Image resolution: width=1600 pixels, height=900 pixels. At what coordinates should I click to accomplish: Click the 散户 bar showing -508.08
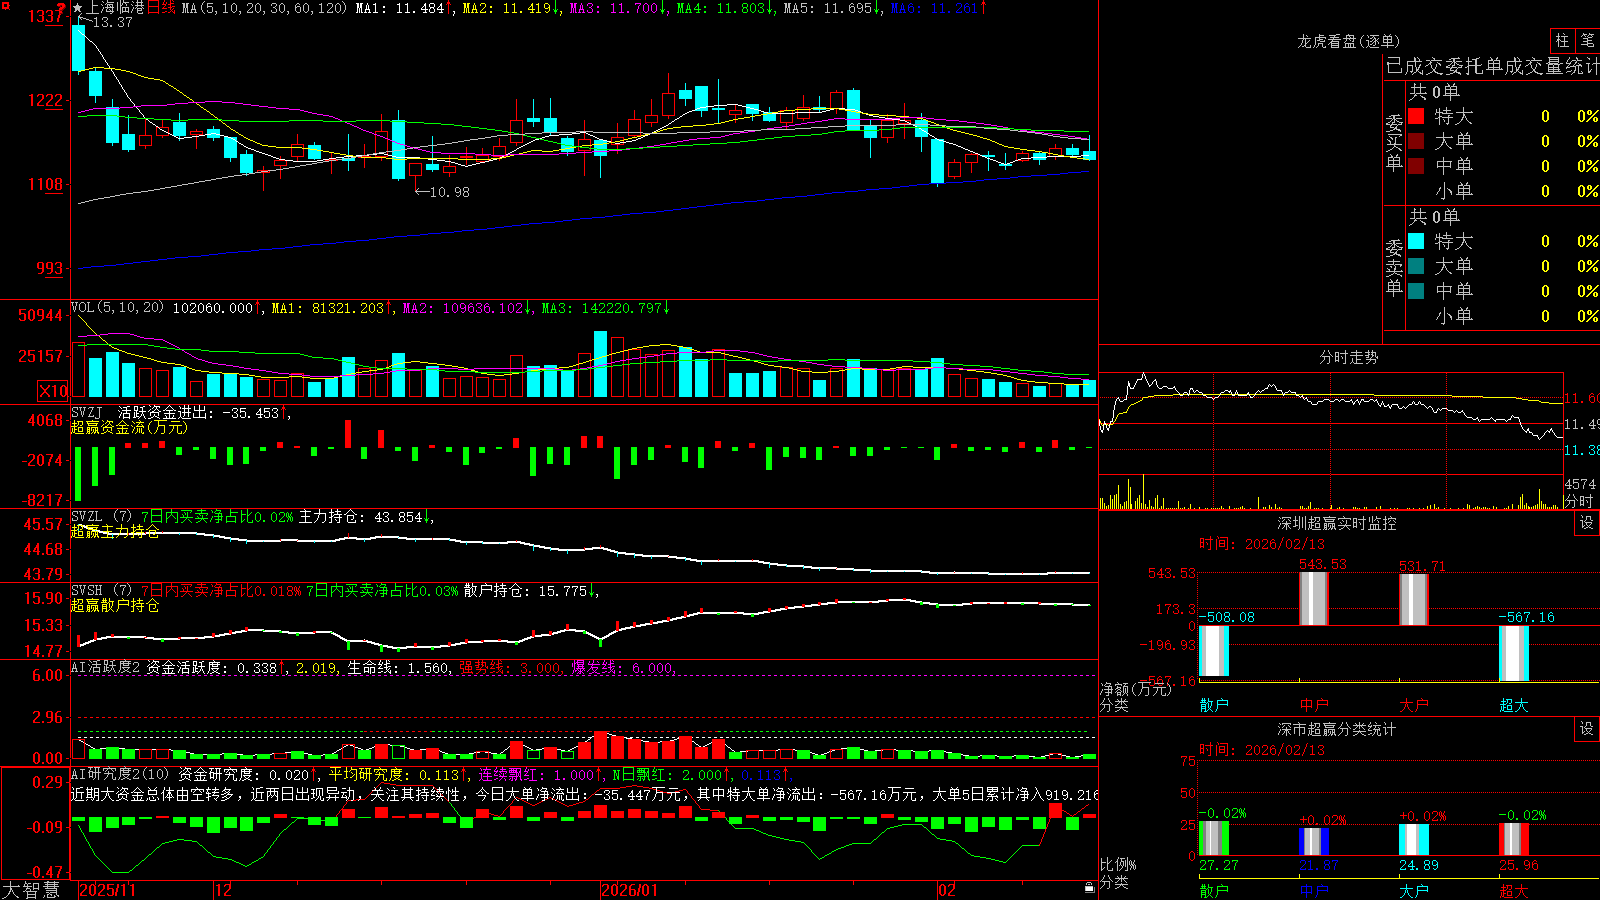[1214, 651]
